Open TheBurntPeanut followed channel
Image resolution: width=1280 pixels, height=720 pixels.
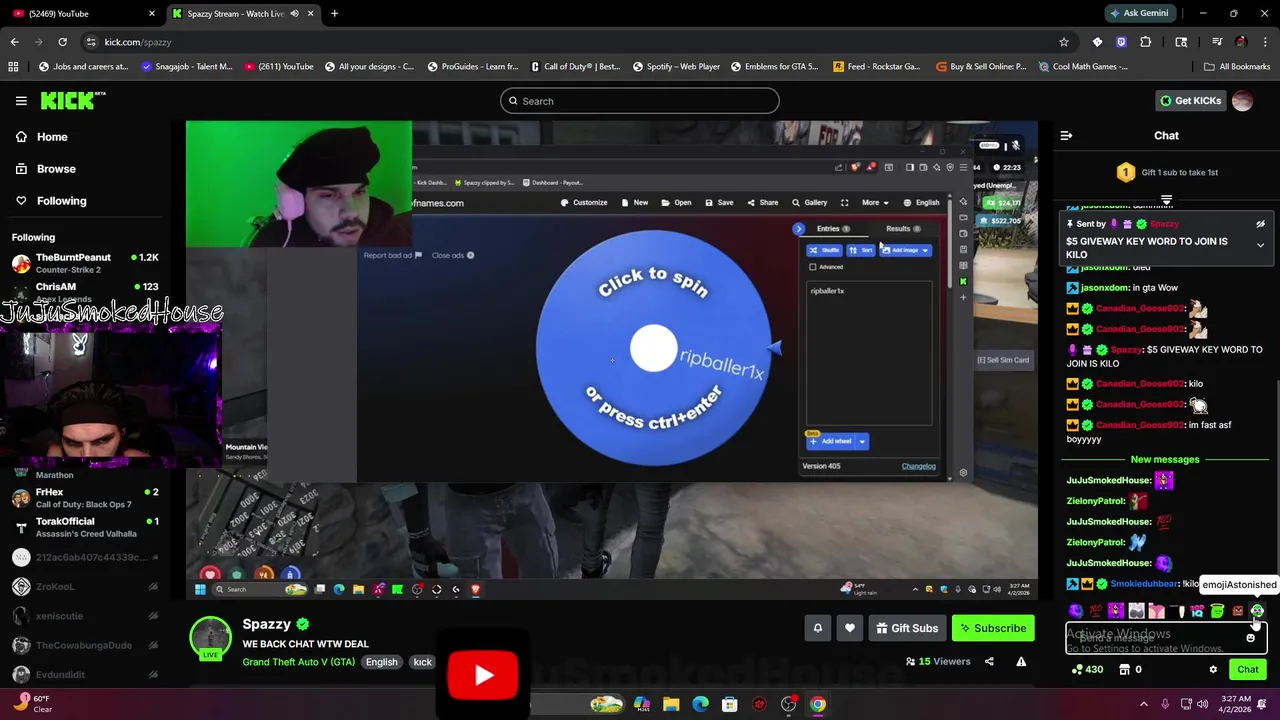85,263
